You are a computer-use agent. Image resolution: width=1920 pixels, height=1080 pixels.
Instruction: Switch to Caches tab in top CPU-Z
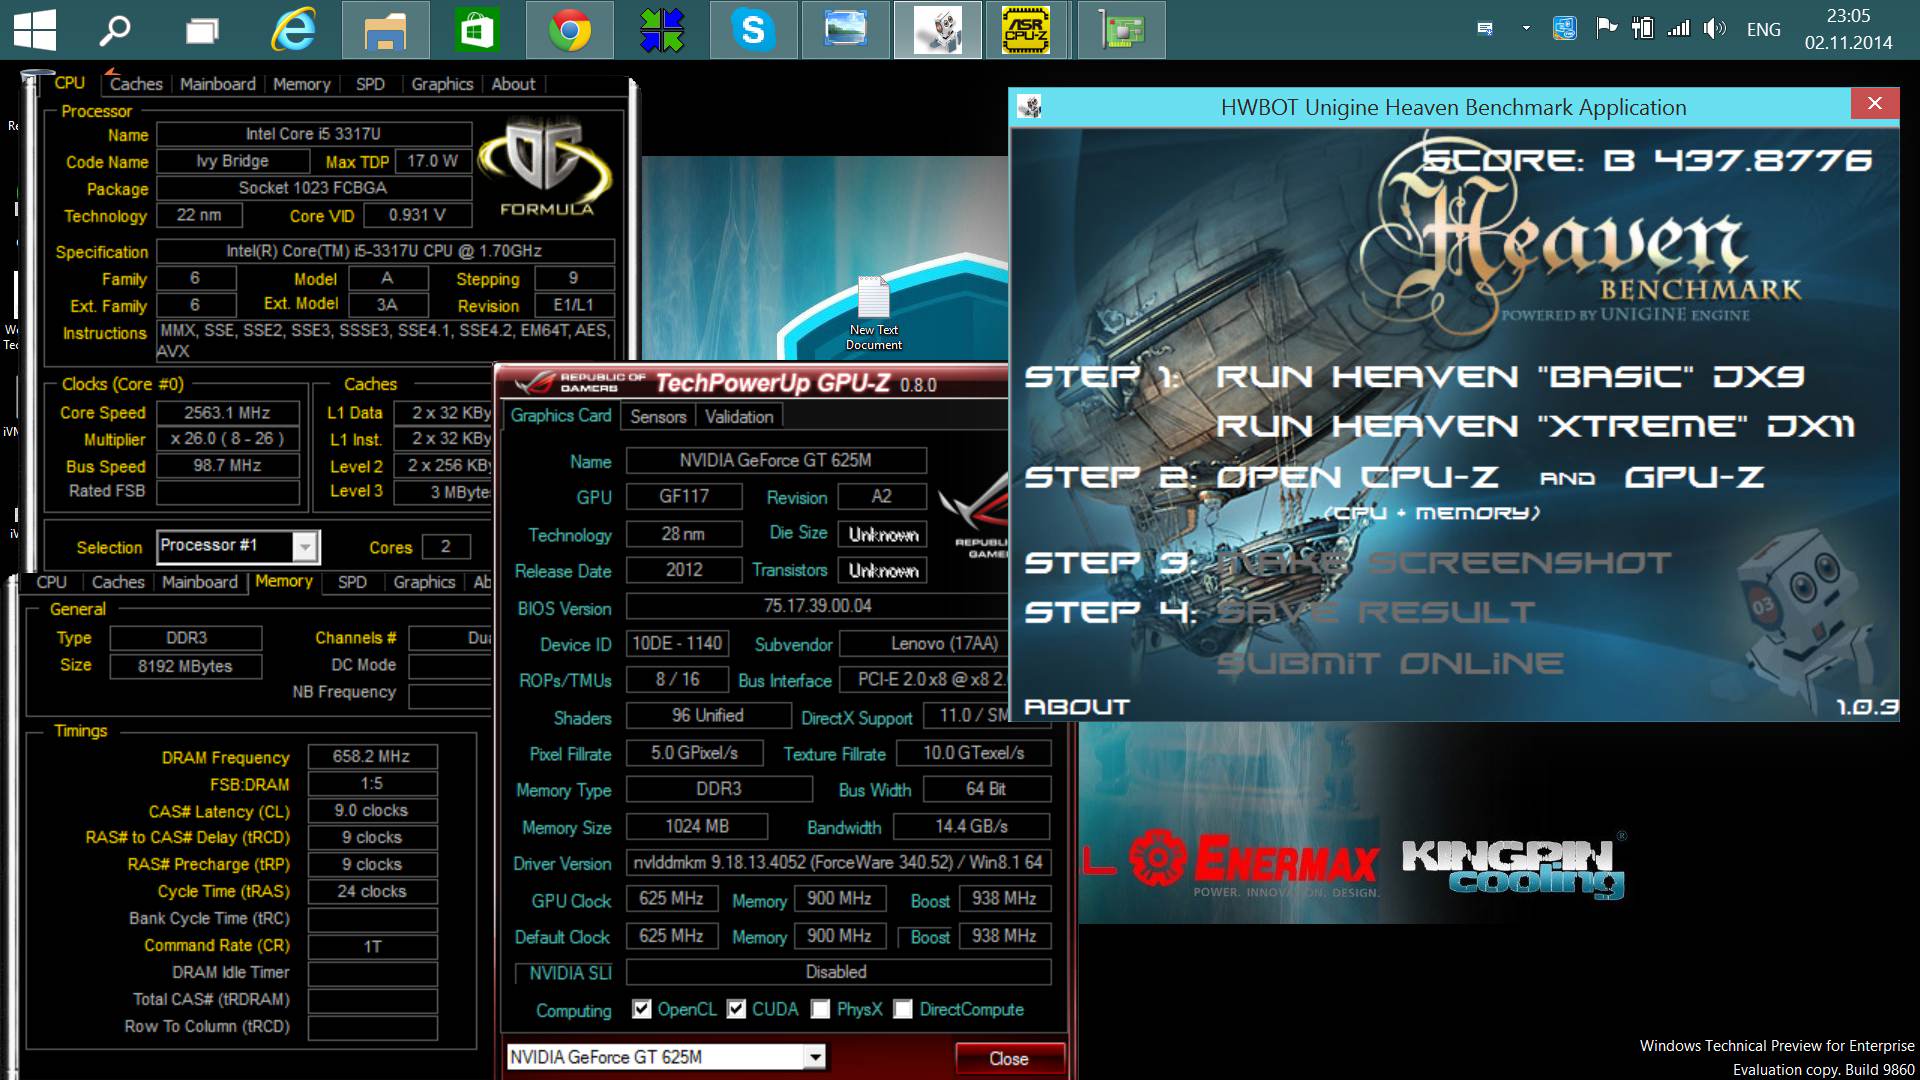135,84
